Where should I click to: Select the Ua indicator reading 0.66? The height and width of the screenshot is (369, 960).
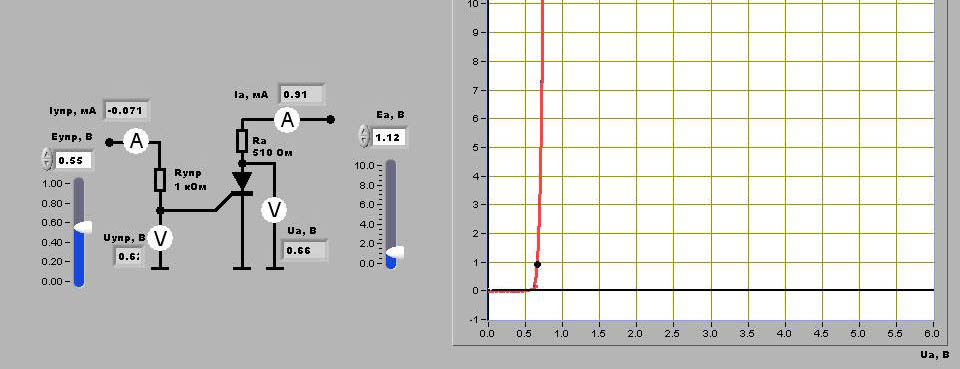tap(304, 250)
